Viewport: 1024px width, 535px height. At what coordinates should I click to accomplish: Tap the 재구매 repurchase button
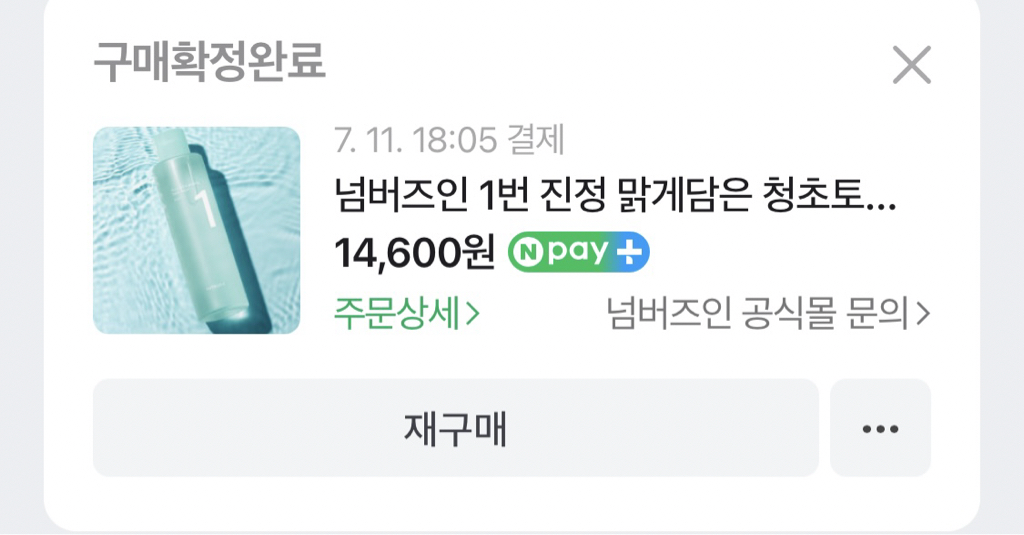pos(455,429)
